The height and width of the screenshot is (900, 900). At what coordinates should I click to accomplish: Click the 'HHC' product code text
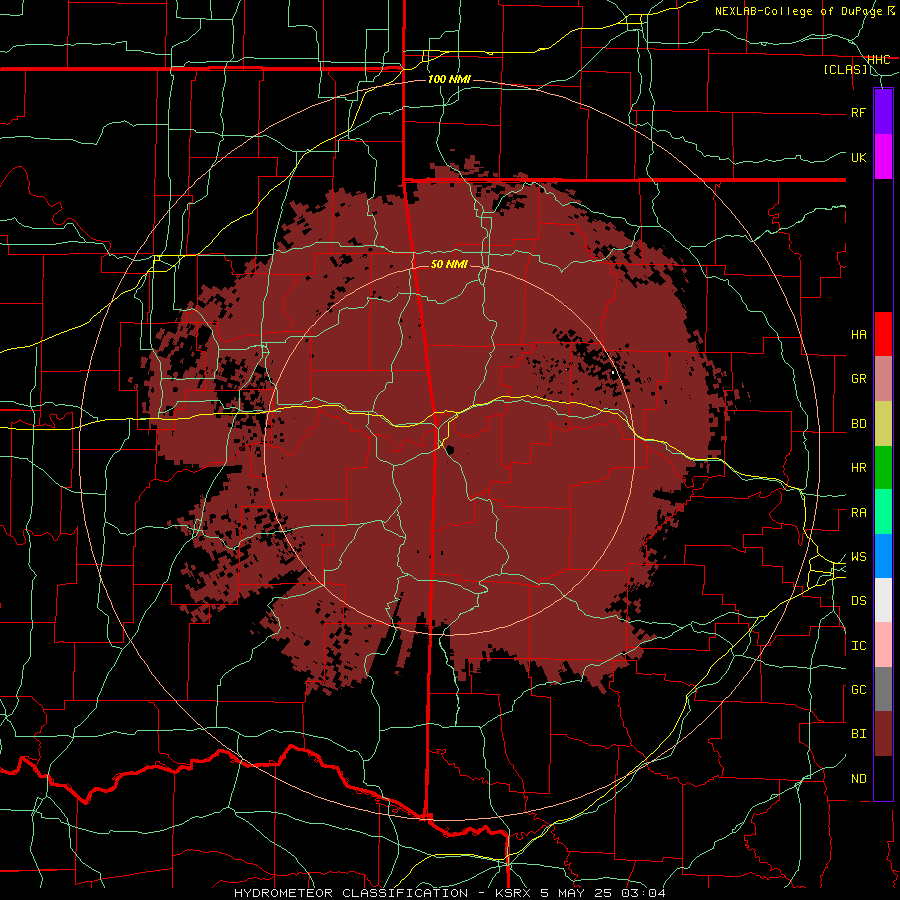pos(878,59)
